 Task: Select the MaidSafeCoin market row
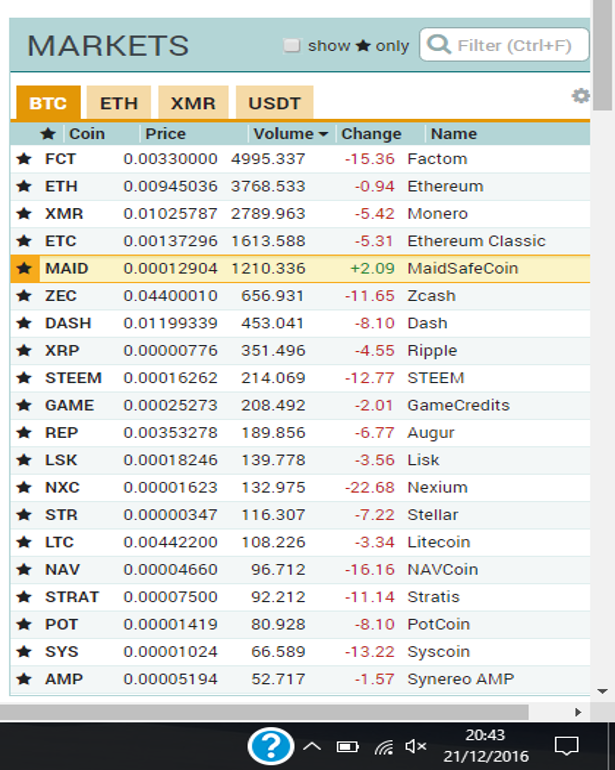click(300, 269)
